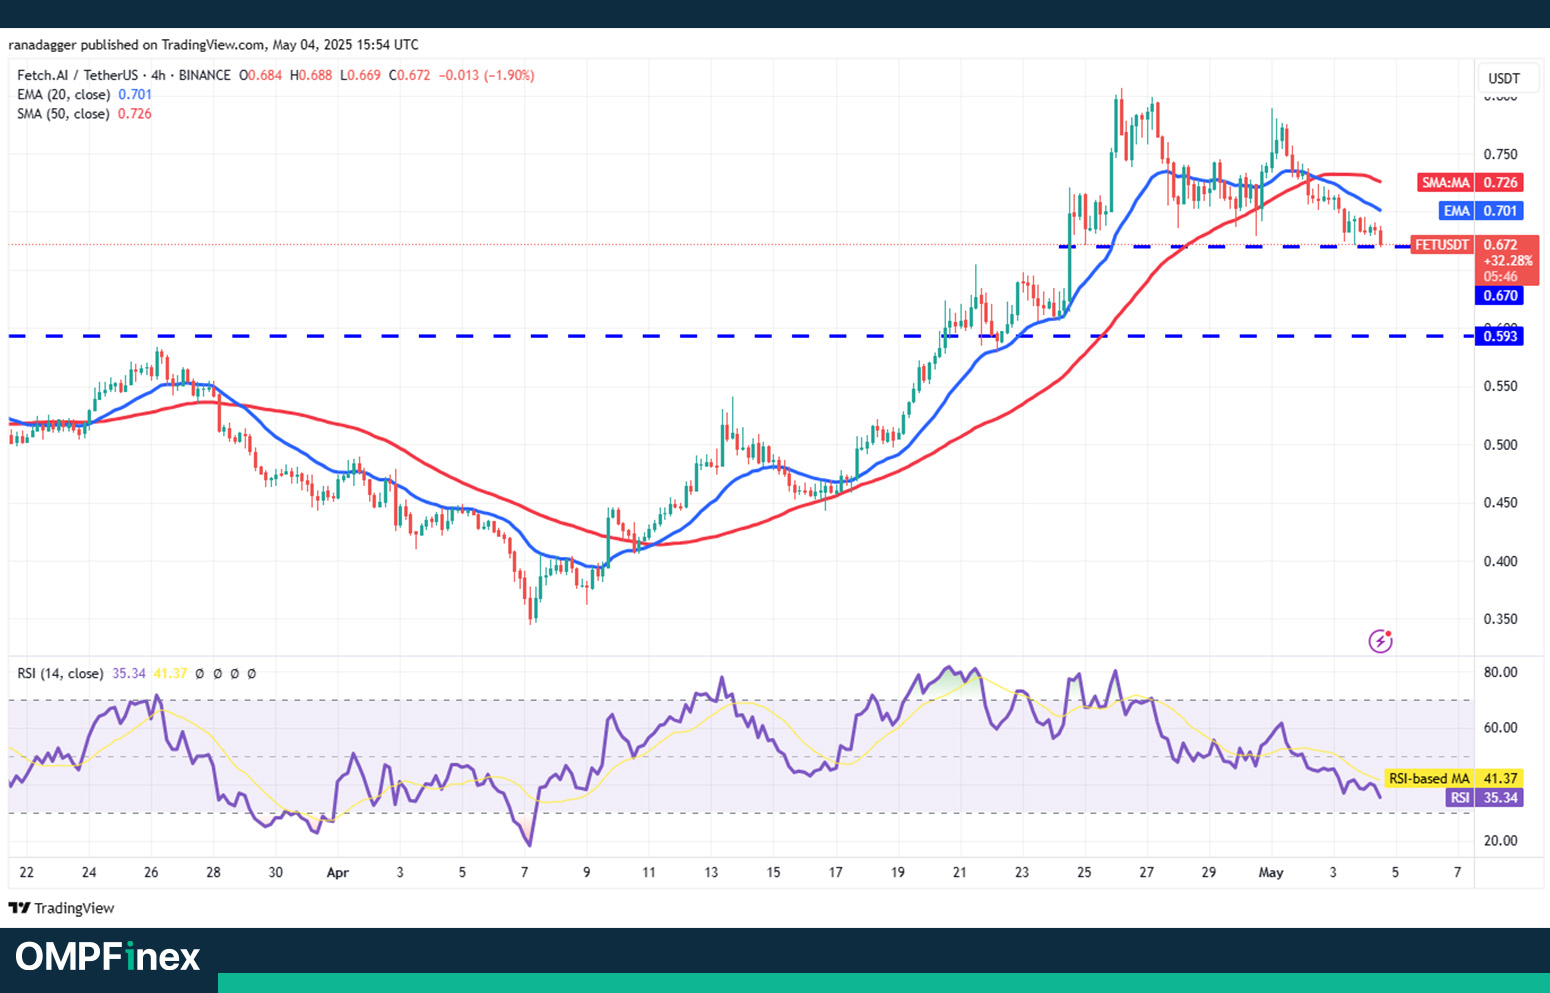Click the 0.500 mark on price axis

coord(1500,445)
